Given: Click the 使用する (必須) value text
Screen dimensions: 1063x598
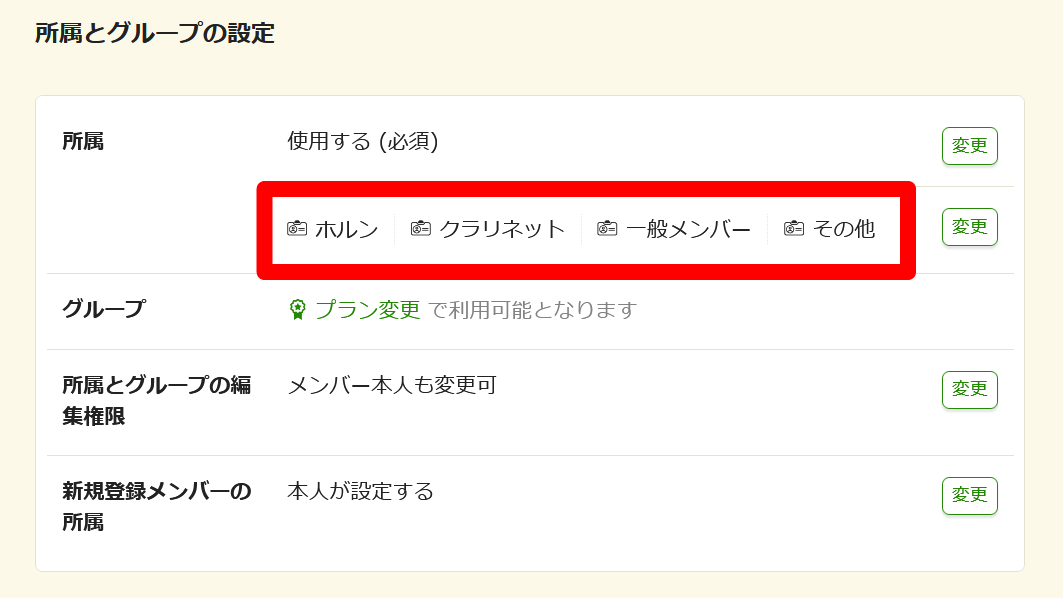Looking at the screenshot, I should pos(363,141).
